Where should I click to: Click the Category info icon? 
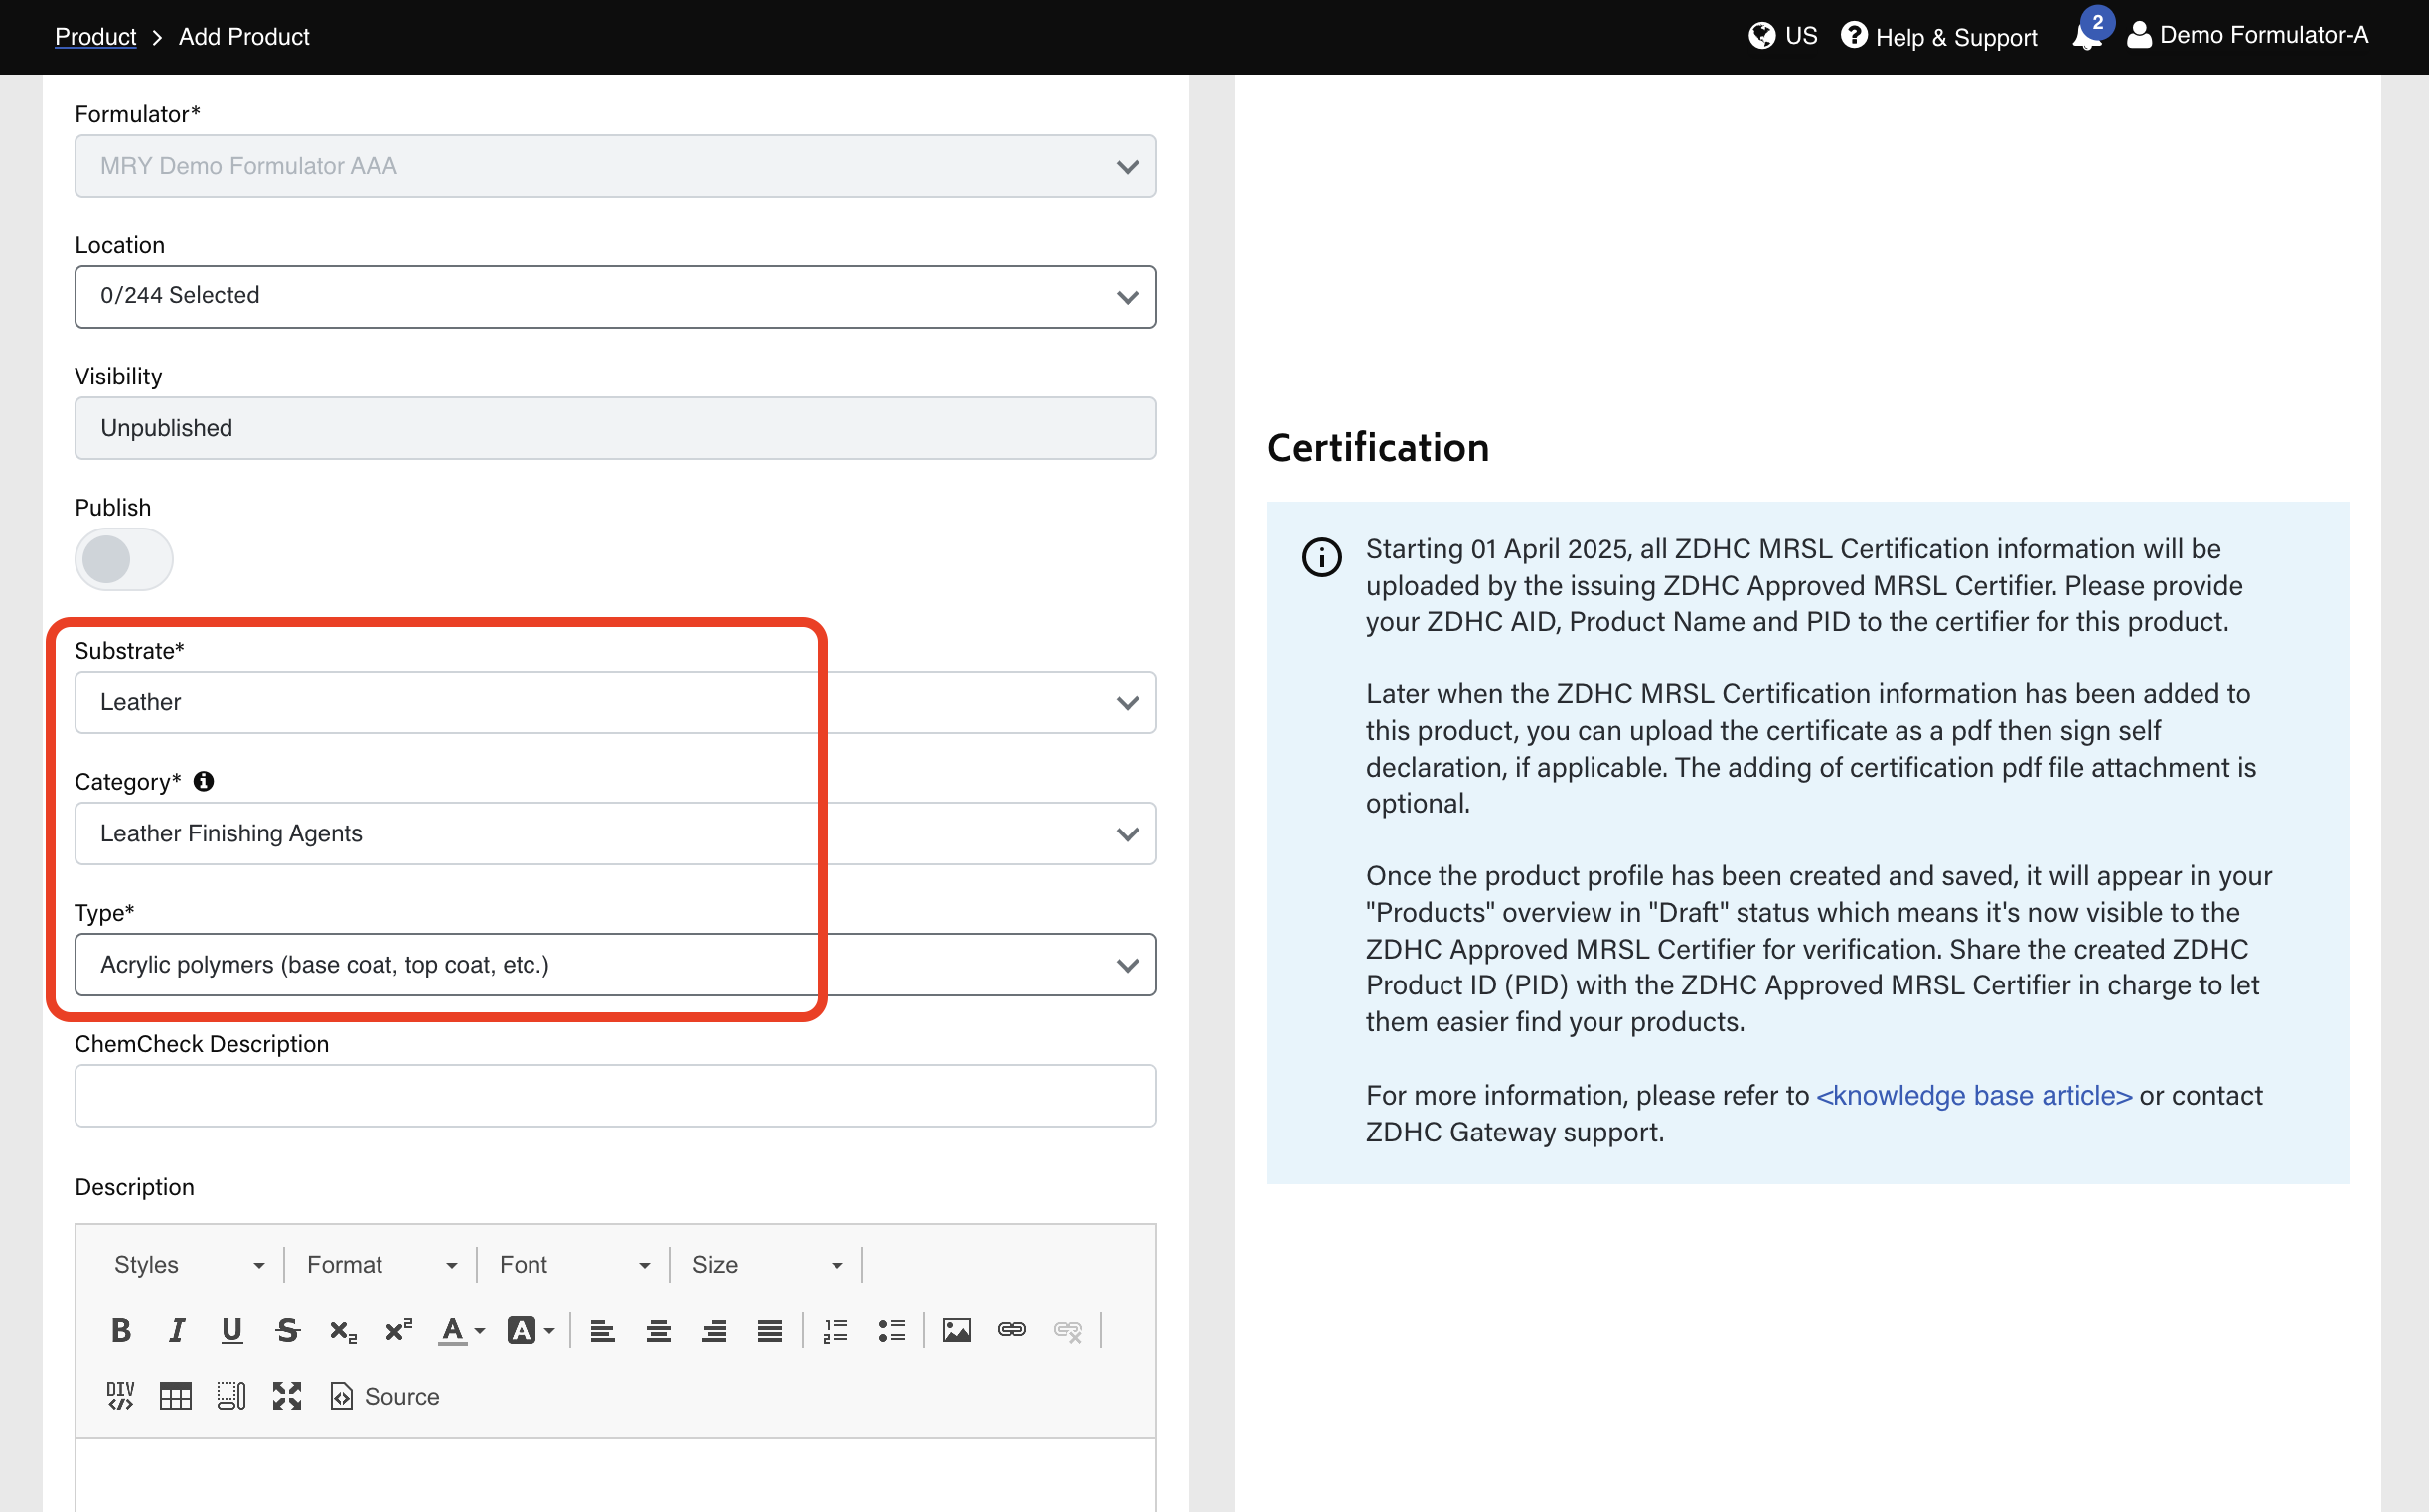203,781
